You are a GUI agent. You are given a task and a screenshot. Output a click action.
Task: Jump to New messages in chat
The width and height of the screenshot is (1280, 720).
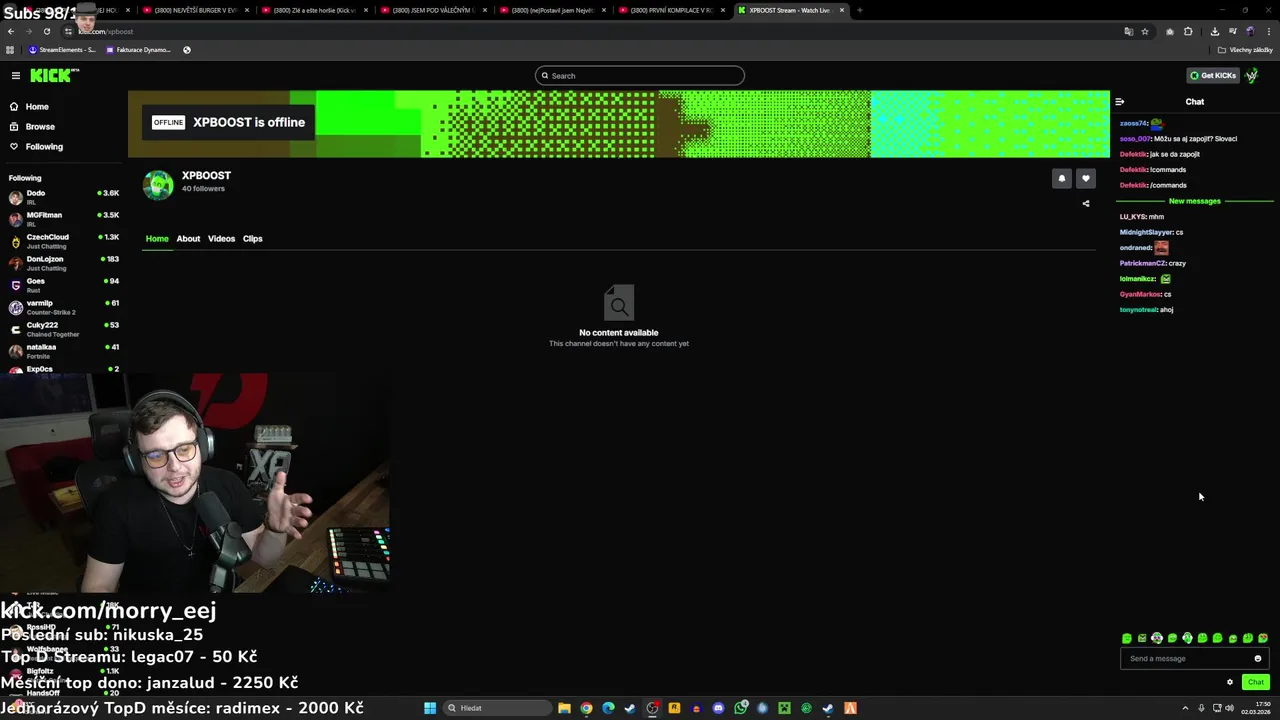[x=1194, y=201]
